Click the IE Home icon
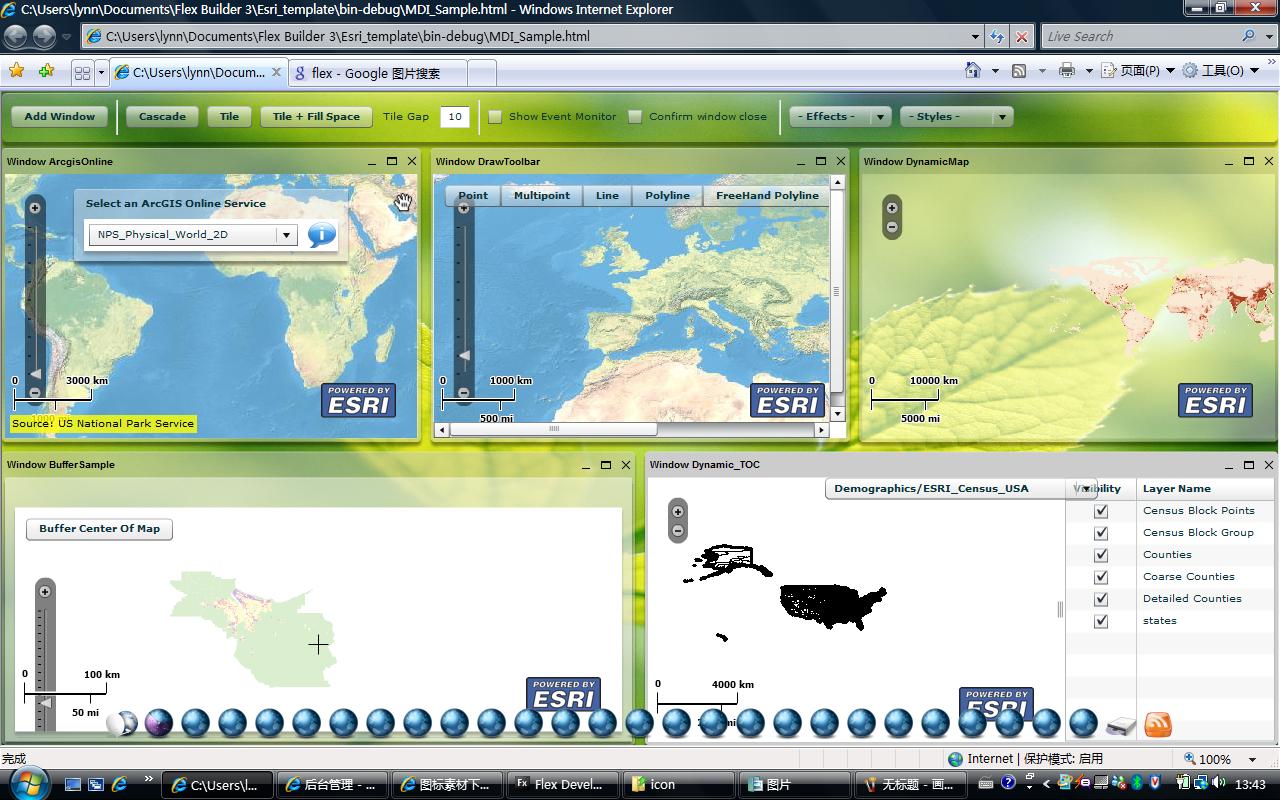This screenshot has width=1280, height=800. tap(973, 70)
